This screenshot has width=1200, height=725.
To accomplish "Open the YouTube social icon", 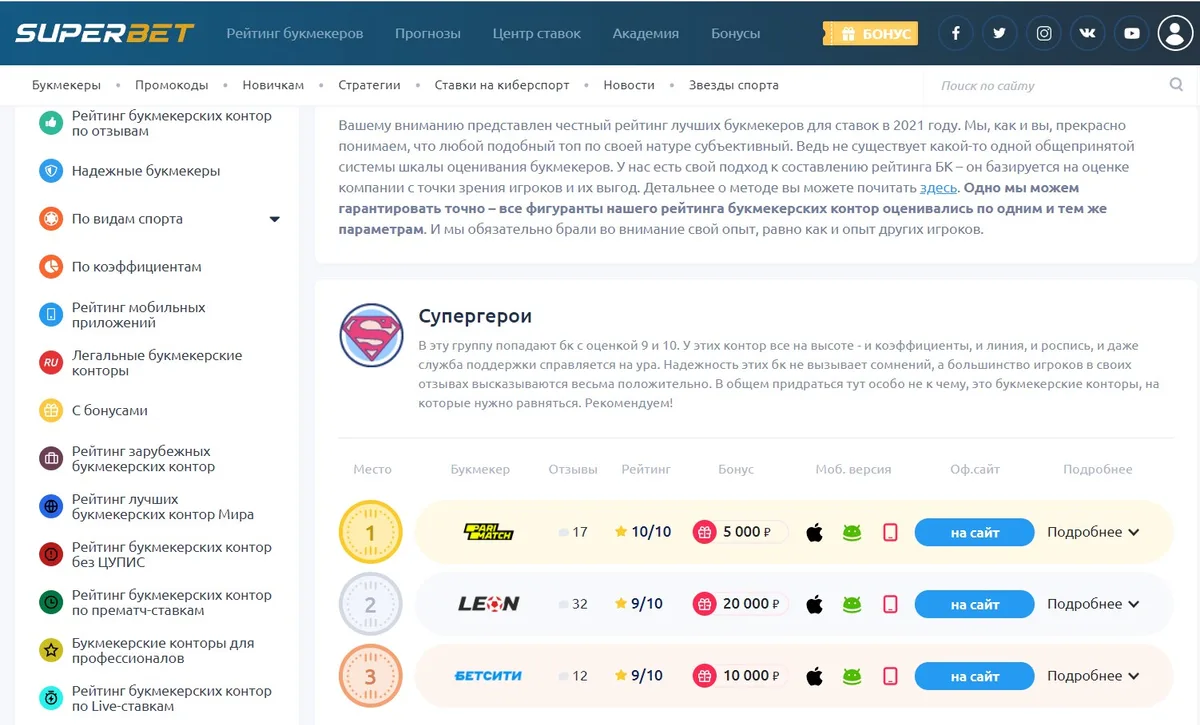I will tap(1131, 33).
